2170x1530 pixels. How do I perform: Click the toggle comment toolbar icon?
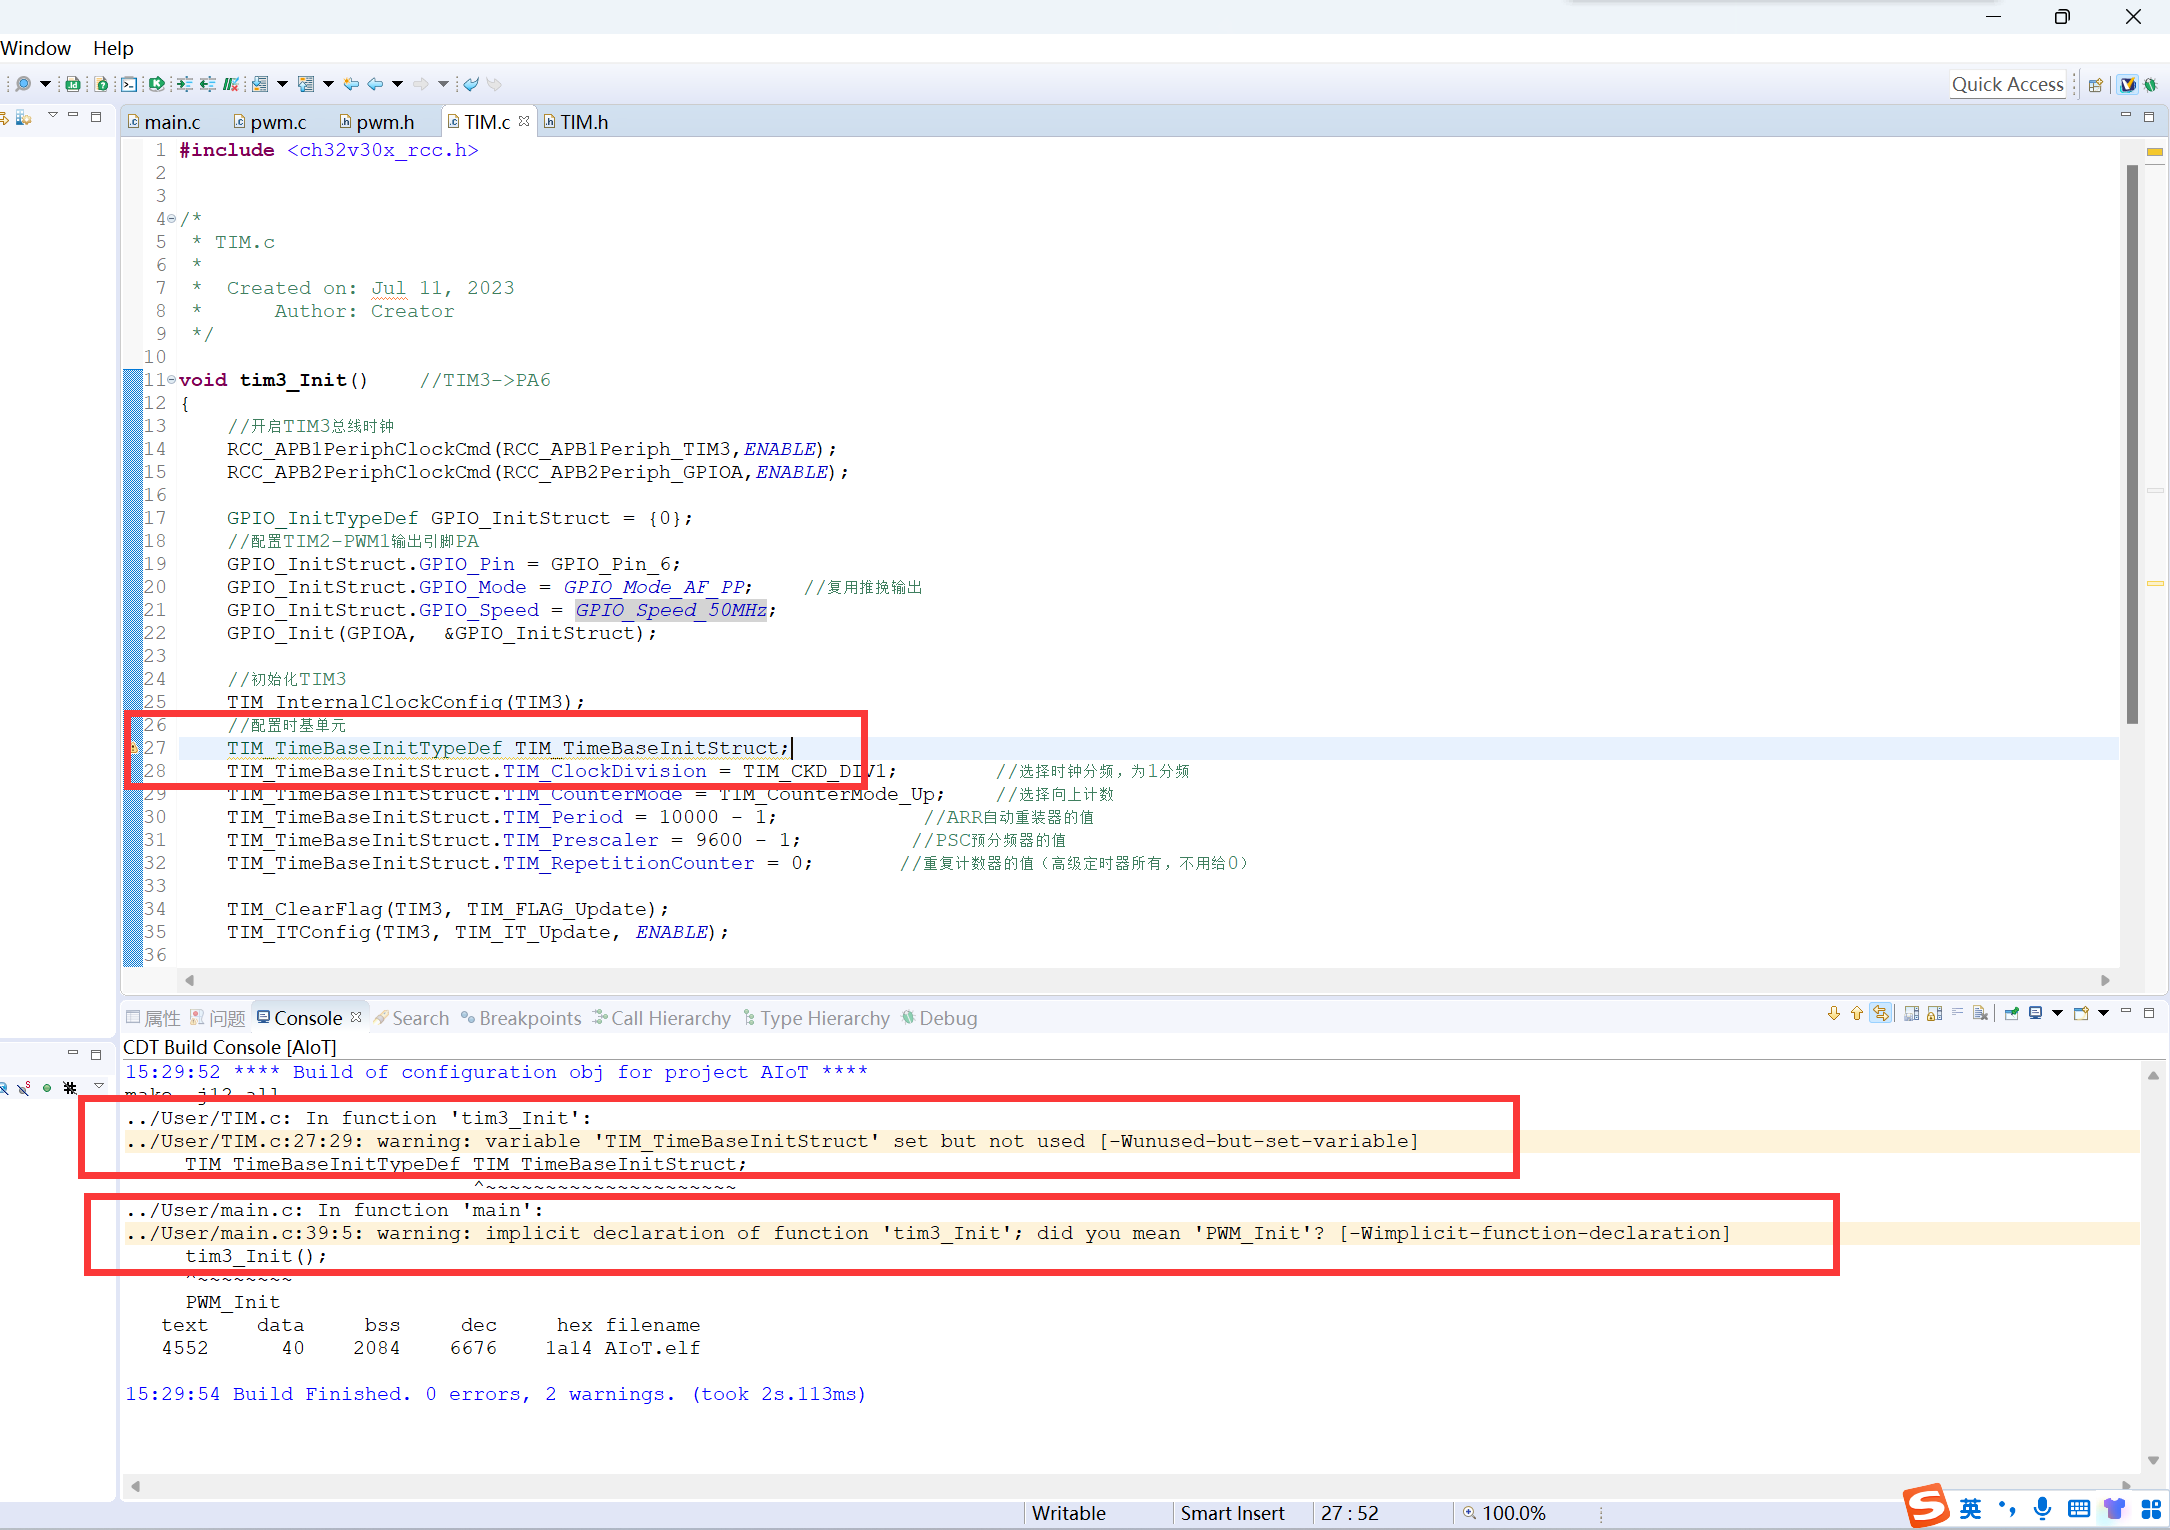click(231, 84)
